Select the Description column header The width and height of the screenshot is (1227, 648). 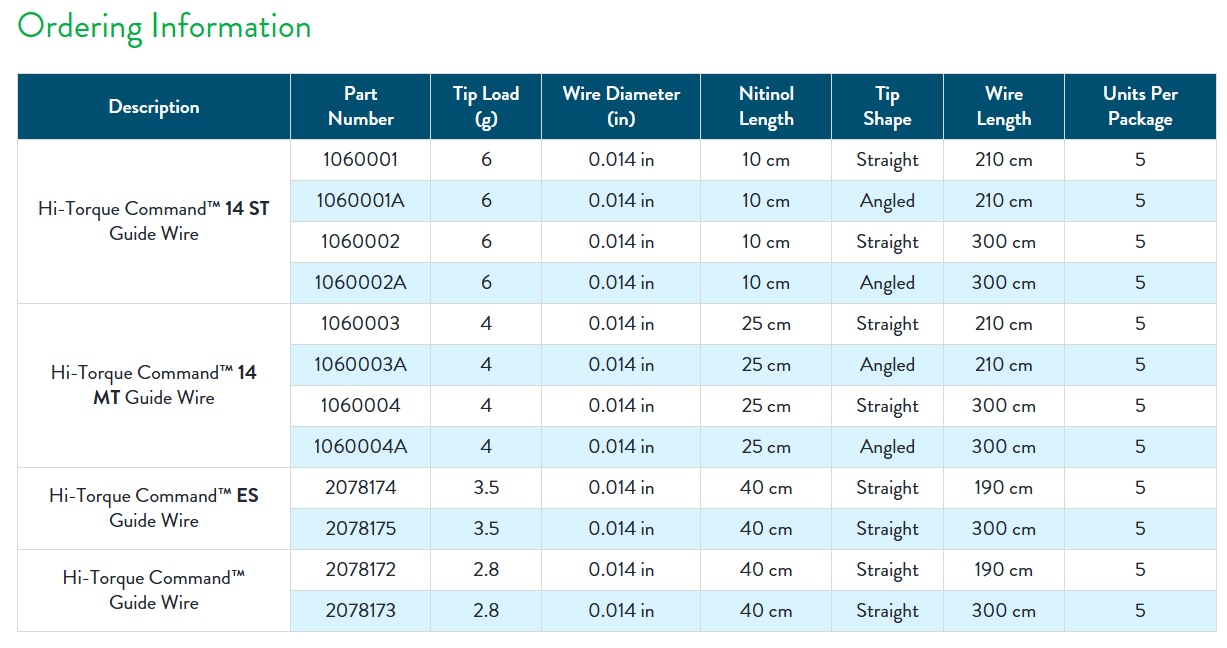point(154,107)
